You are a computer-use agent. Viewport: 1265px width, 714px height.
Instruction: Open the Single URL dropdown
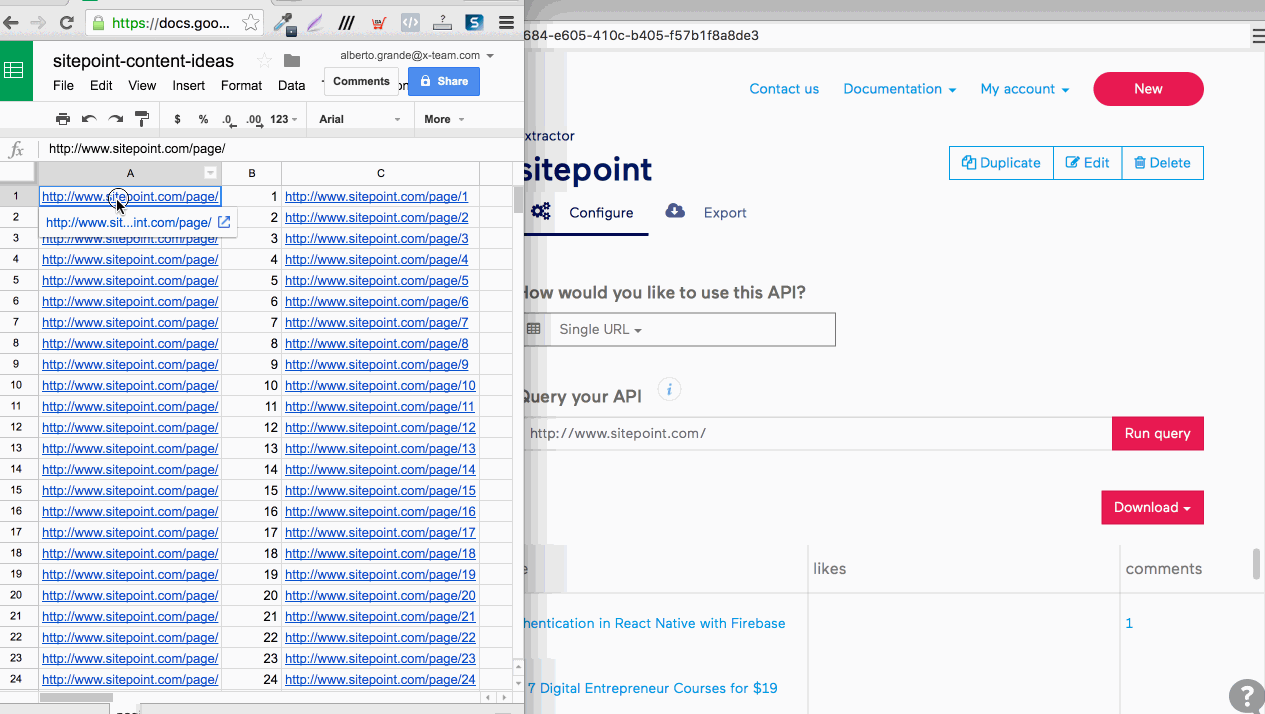600,329
